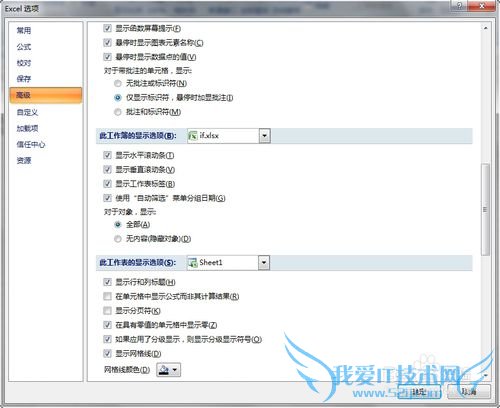Screen dimensions: 500x408
Task: Open the 校对 options category
Action: pyautogui.click(x=24, y=63)
